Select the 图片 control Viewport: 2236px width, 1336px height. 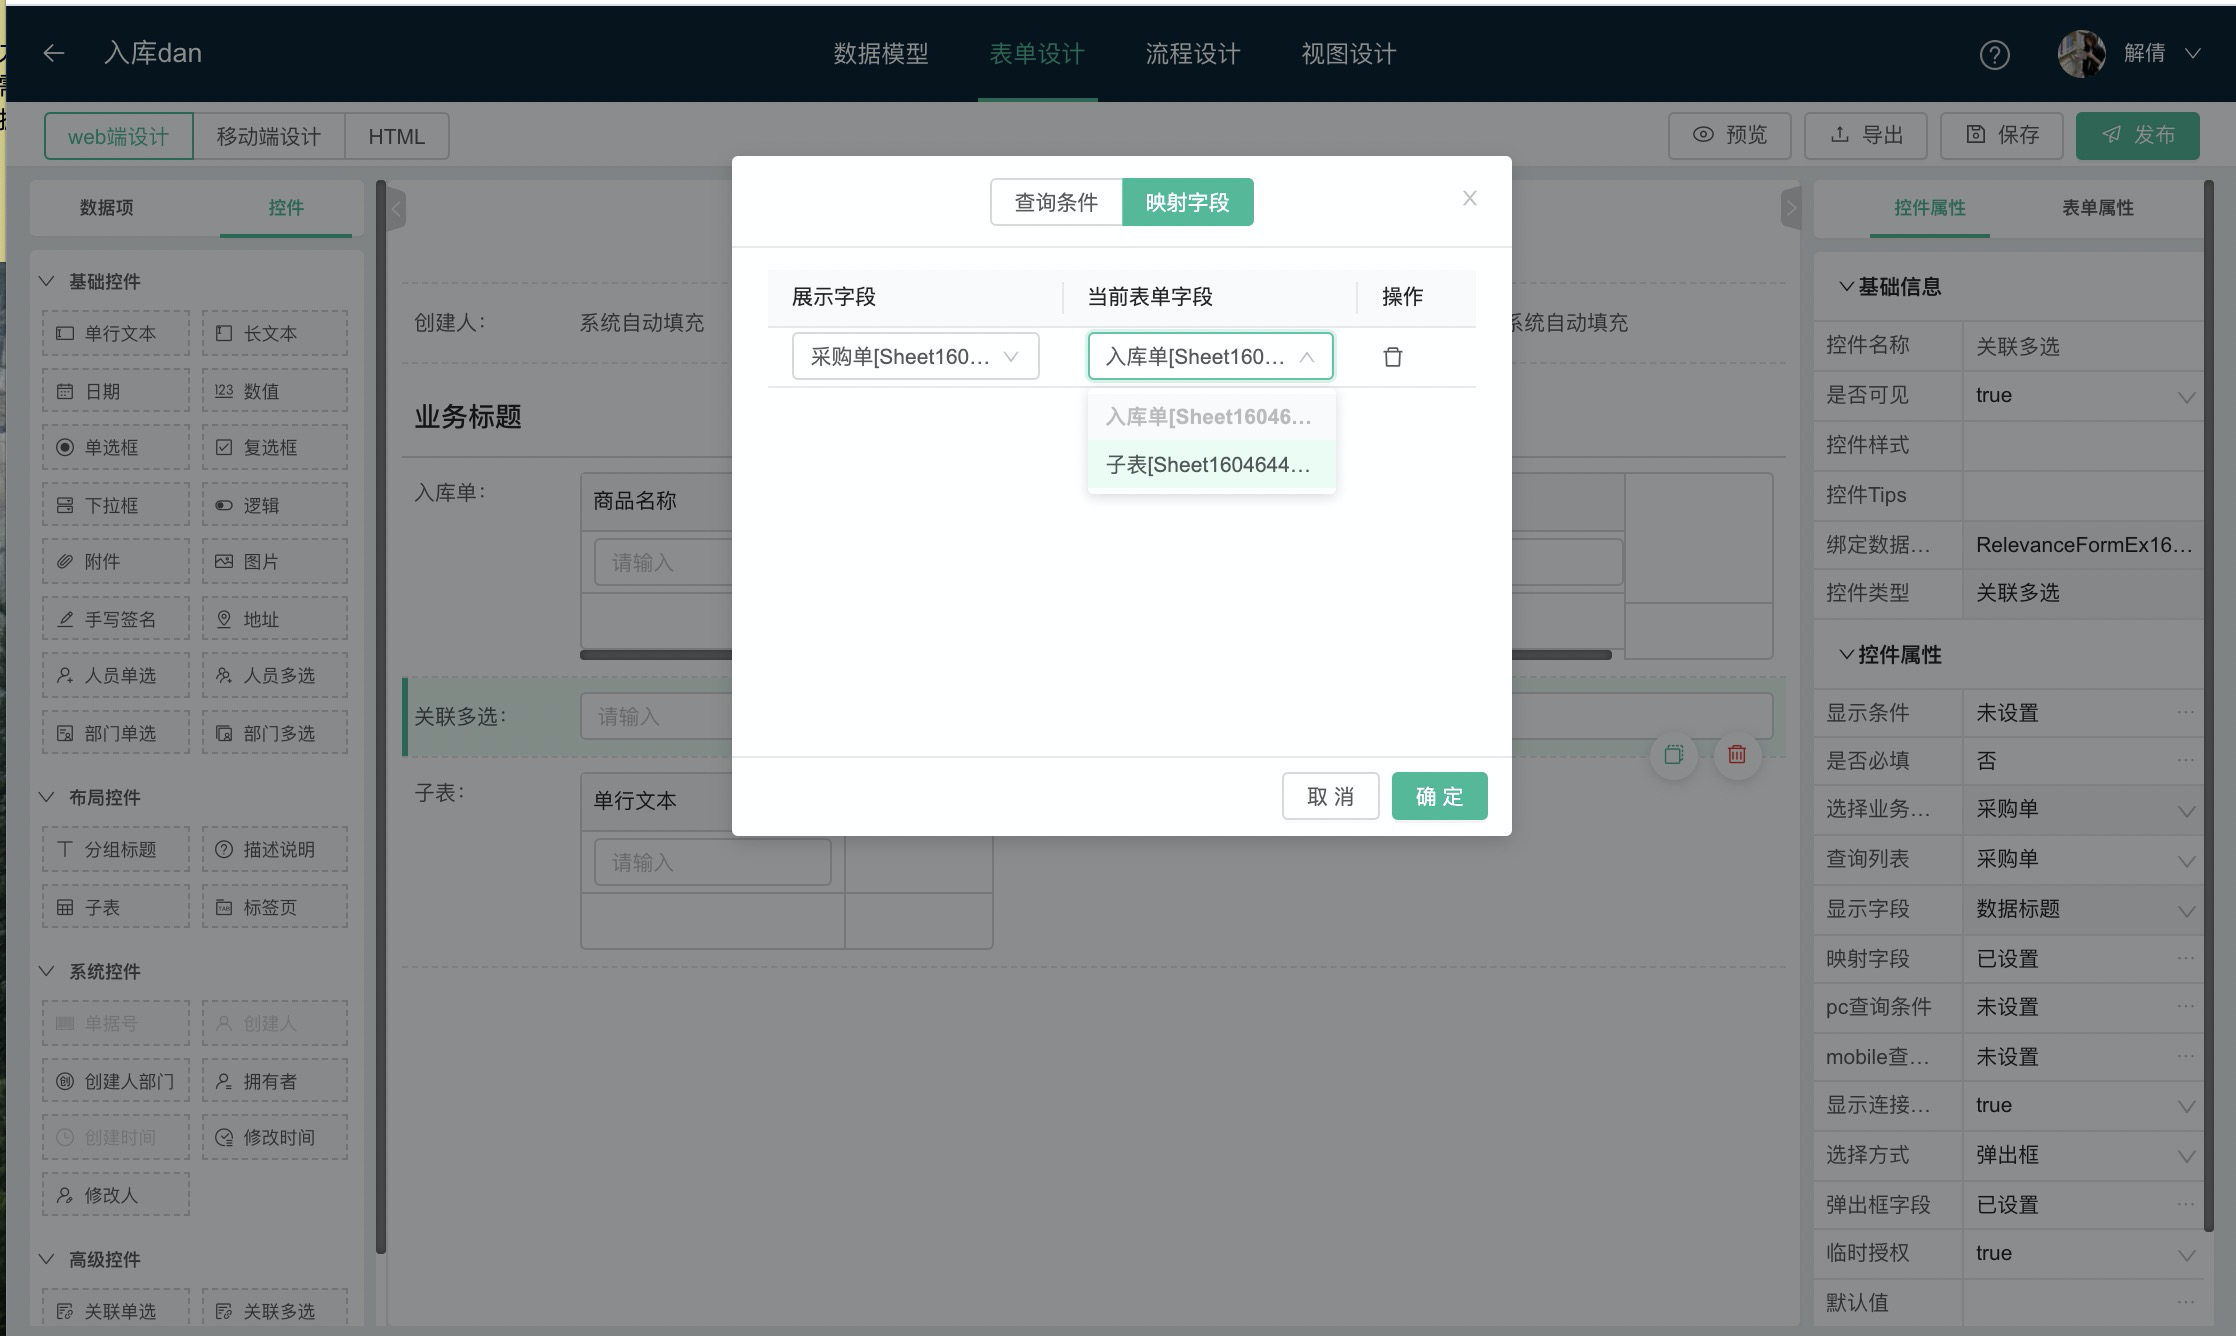pos(275,561)
